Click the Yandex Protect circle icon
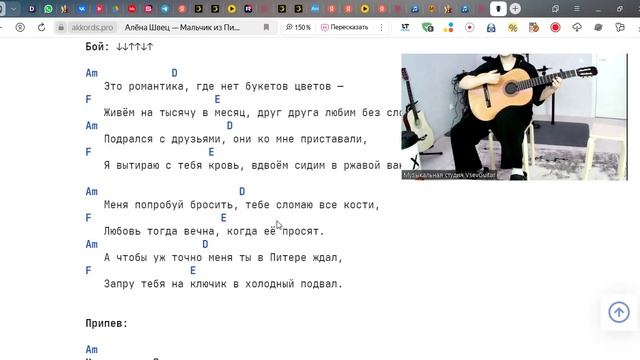 tap(20, 27)
